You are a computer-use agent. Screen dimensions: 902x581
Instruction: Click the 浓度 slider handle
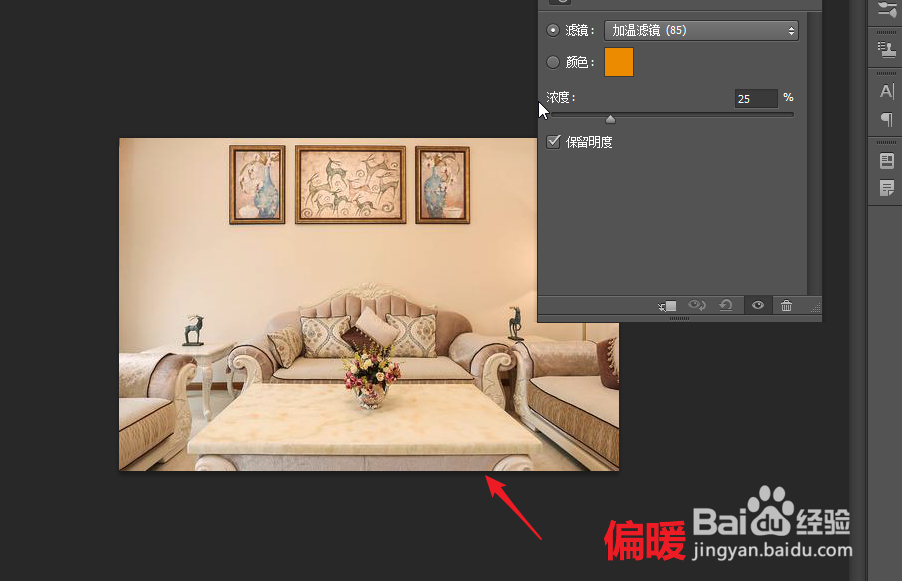pos(610,119)
